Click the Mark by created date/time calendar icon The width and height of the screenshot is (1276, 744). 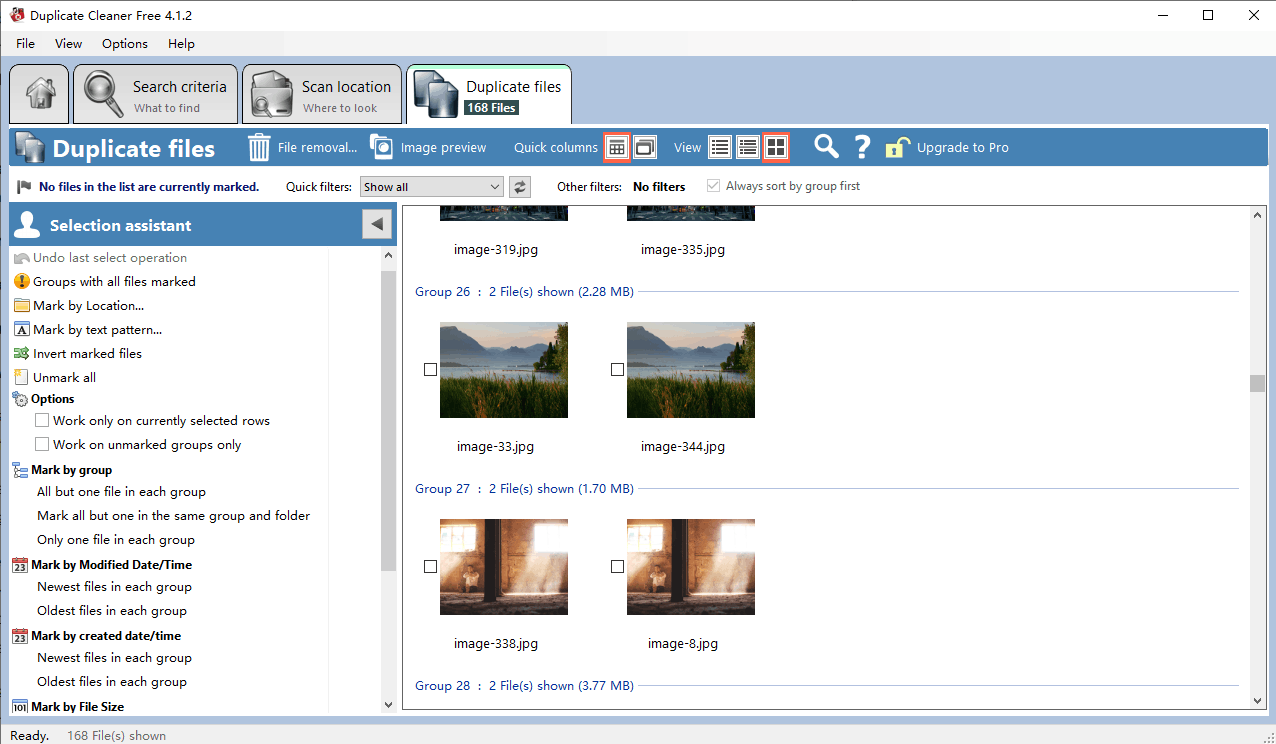21,636
